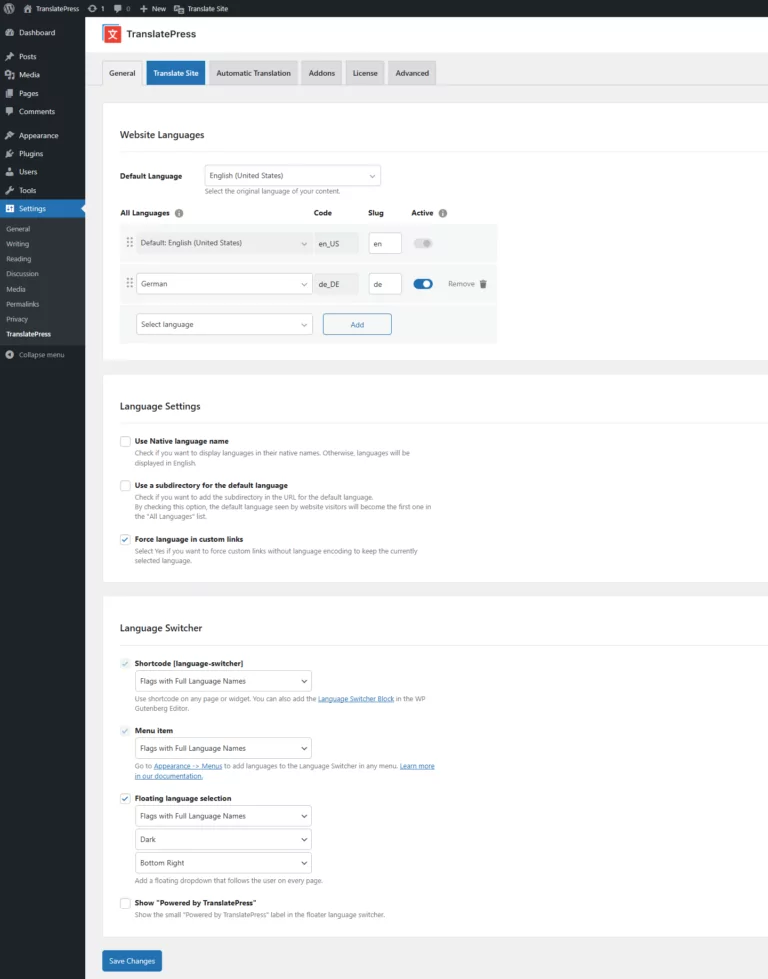Toggle the Active switch for German

[423, 284]
